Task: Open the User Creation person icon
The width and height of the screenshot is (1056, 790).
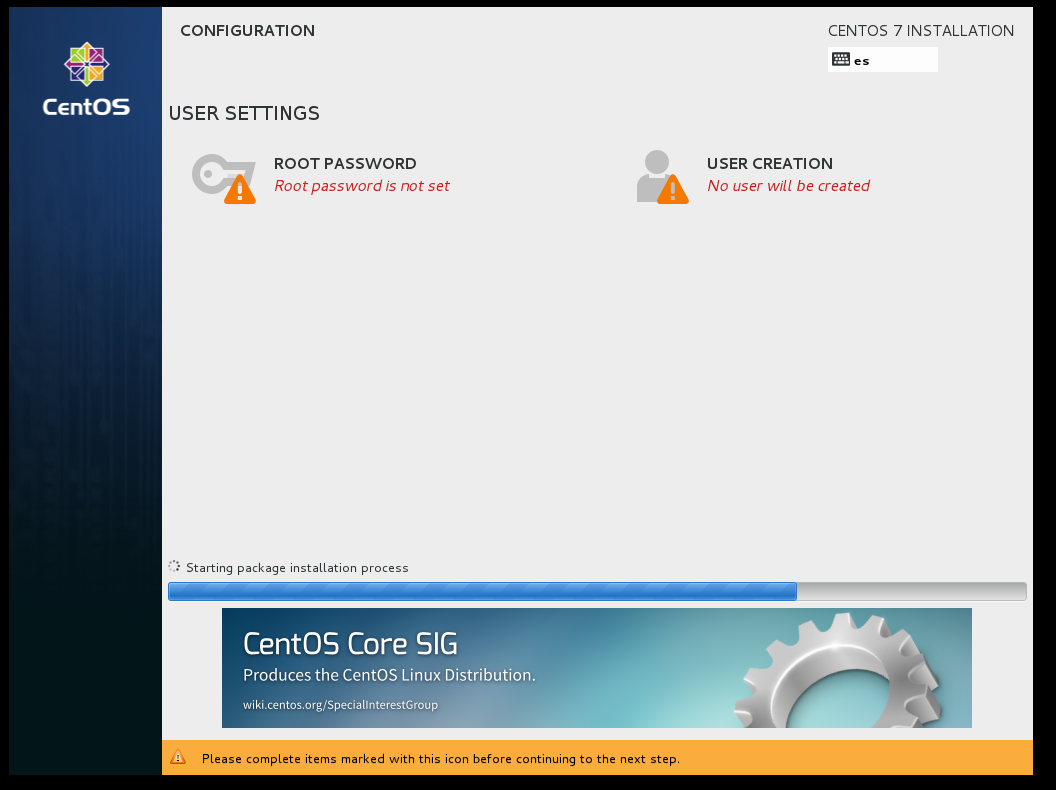Action: point(662,176)
